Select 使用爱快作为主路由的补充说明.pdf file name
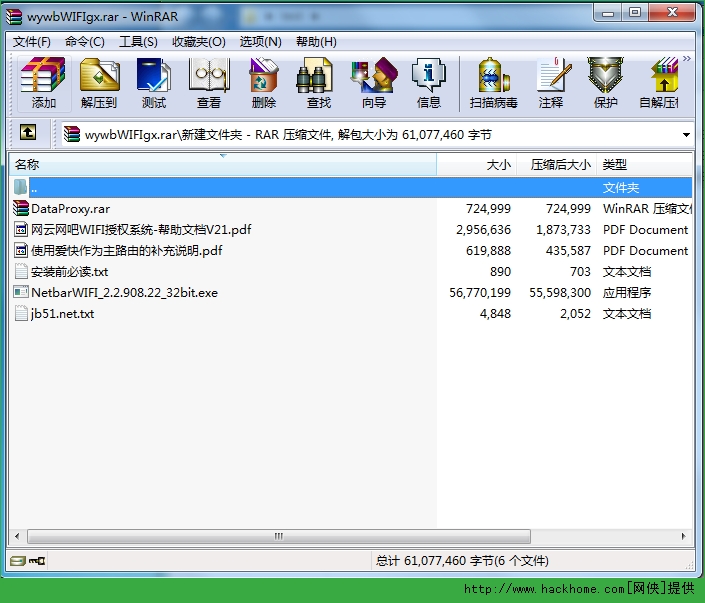The width and height of the screenshot is (705, 603). [x=127, y=250]
